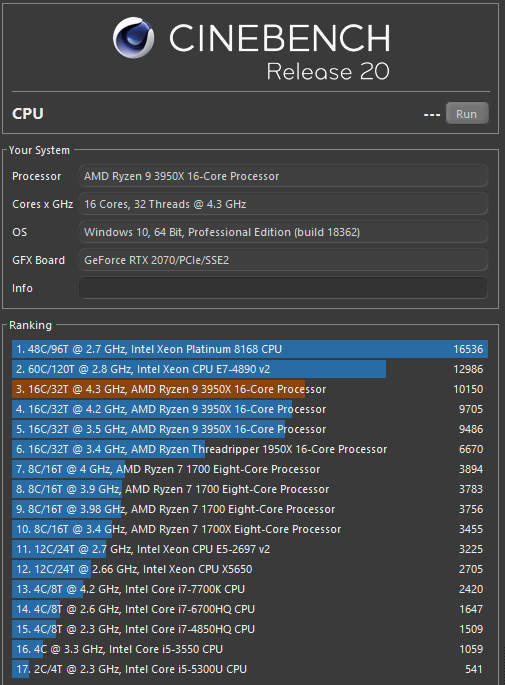Select ranking row 5 Ryzen 9 3950X at 3.5 GHz
This screenshot has width=505, height=685.
(250, 429)
